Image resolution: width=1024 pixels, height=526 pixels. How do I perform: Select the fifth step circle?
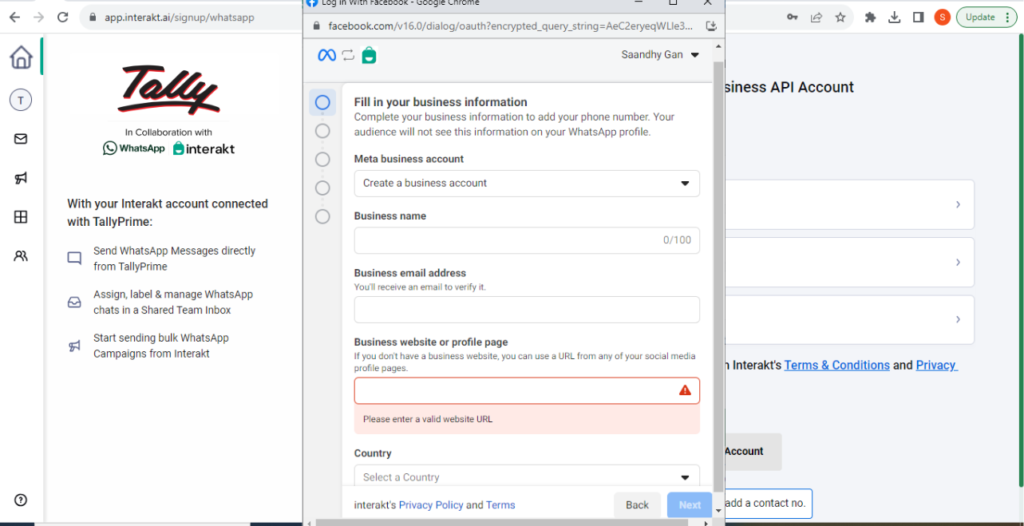323,216
